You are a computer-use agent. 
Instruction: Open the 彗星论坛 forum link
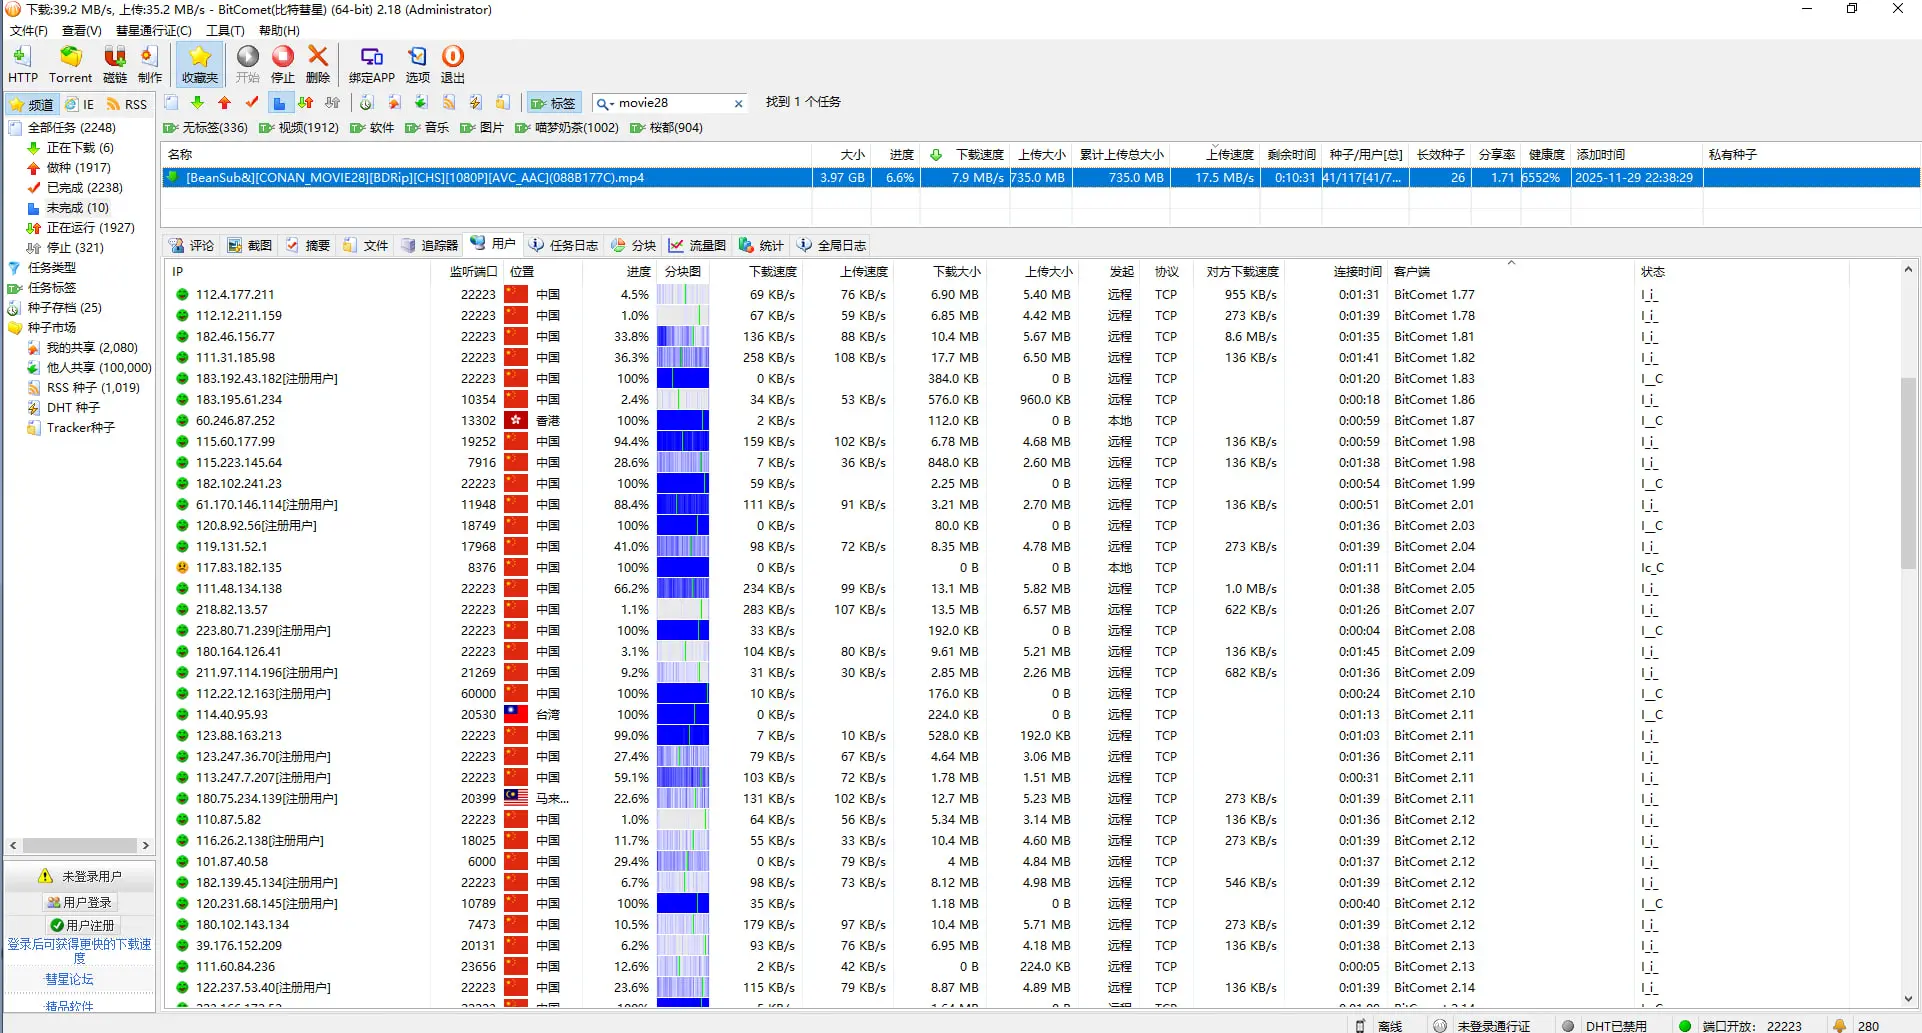click(x=69, y=979)
